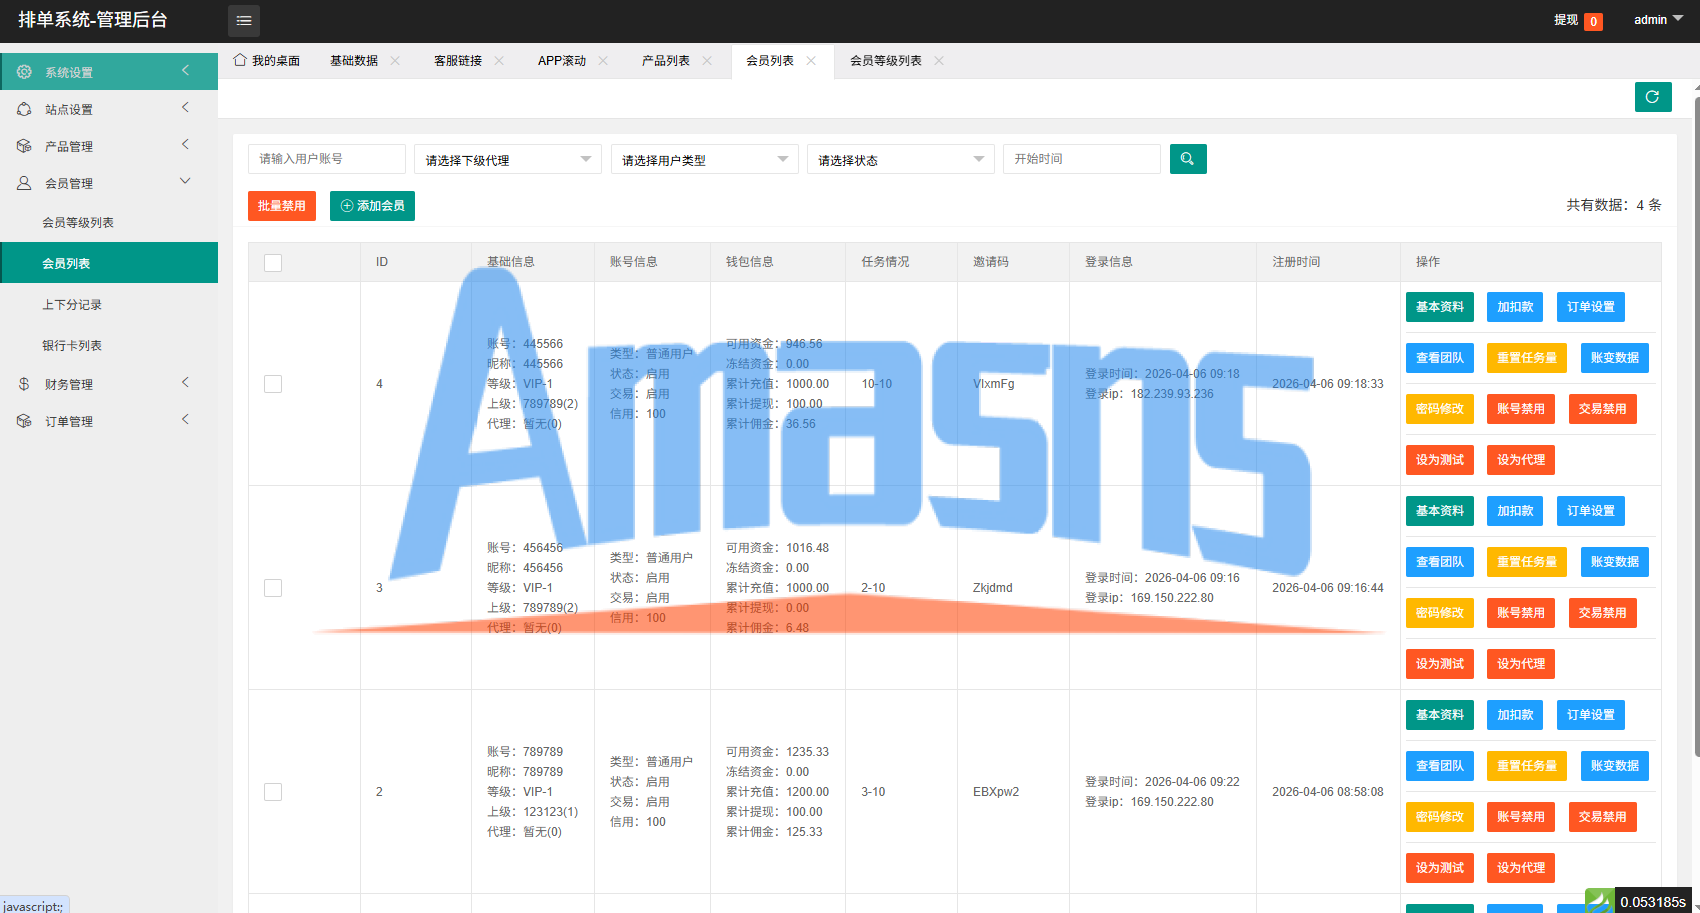Open the 请选择用户类型 dropdown
Screen dimensions: 1700x913
coord(705,159)
